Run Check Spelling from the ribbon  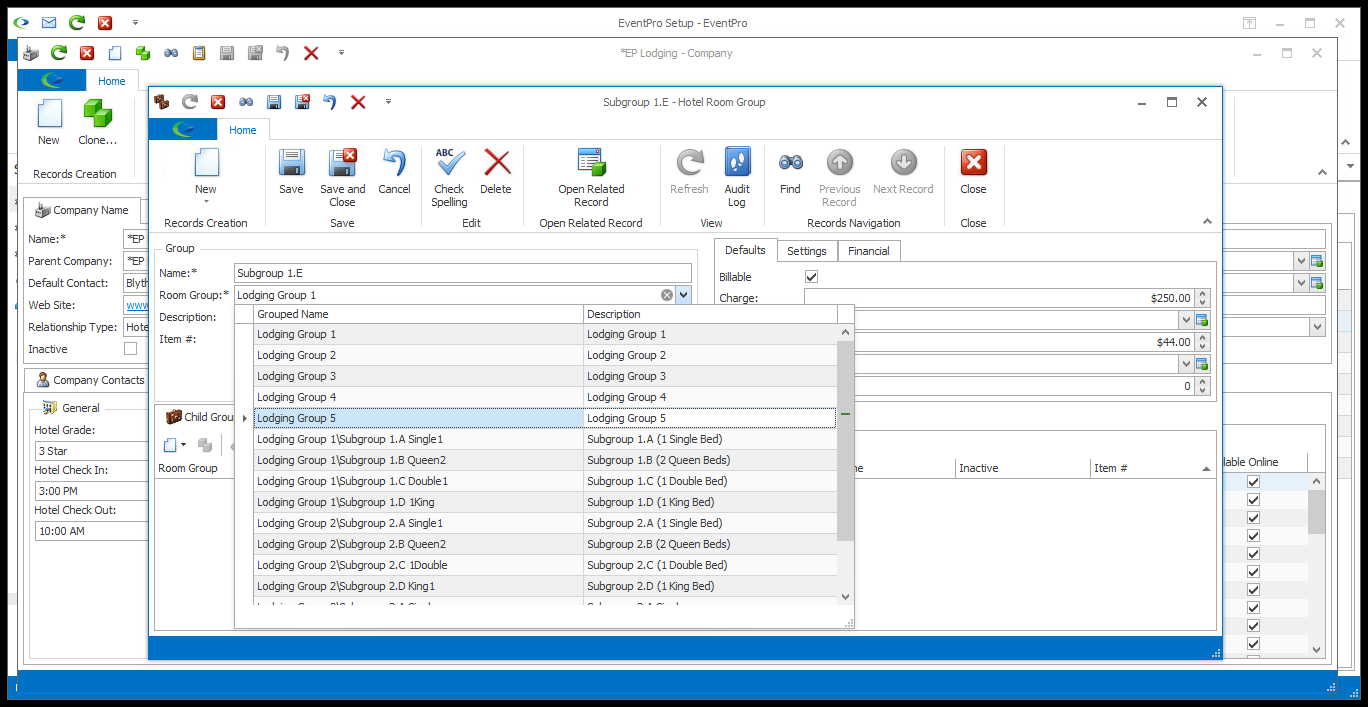[x=449, y=178]
